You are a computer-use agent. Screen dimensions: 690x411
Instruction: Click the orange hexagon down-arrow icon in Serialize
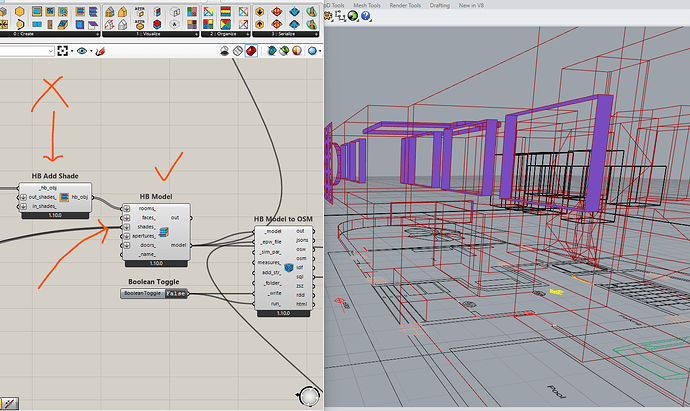260,11
